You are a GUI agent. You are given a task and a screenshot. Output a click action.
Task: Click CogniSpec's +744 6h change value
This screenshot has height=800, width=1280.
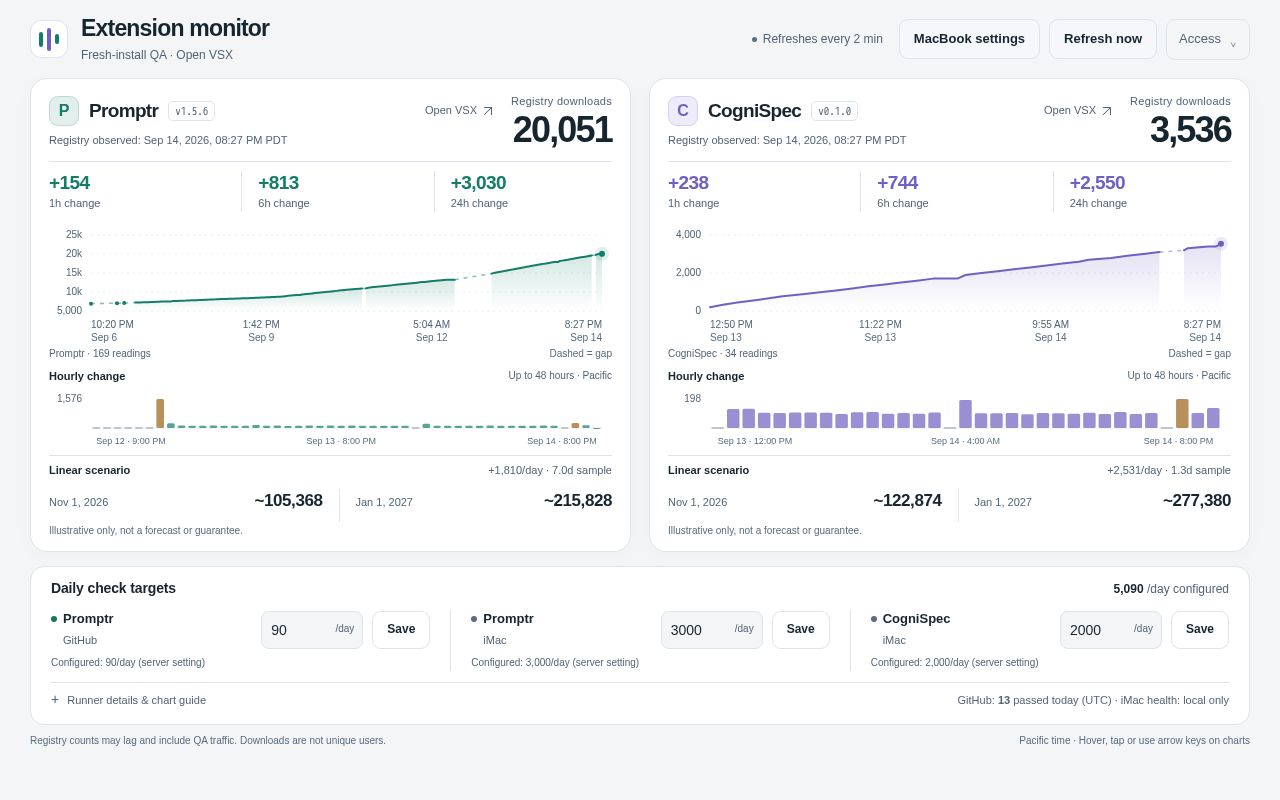[x=897, y=183]
